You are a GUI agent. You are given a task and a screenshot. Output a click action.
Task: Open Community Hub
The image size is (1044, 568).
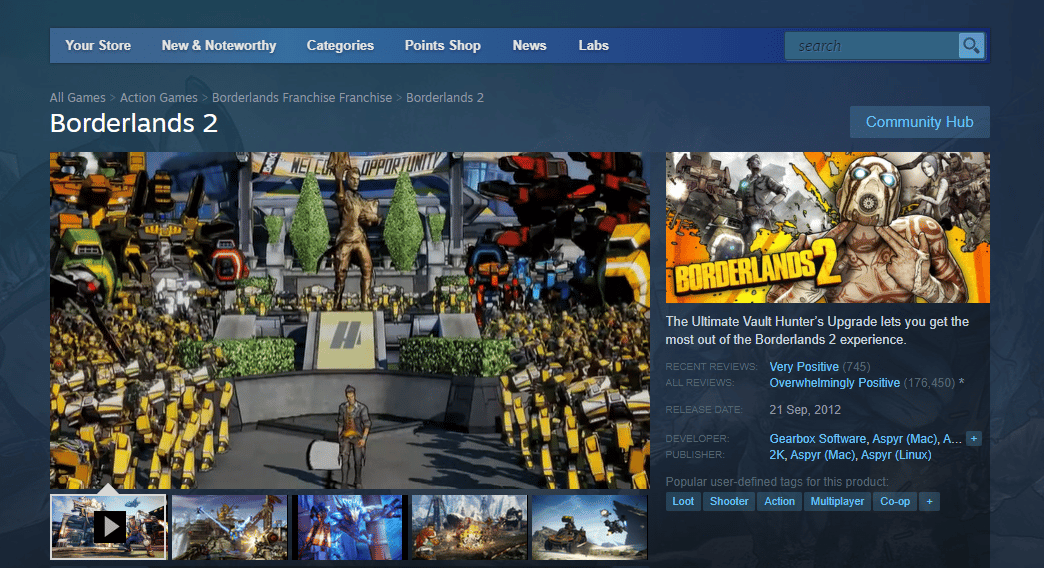(x=919, y=122)
